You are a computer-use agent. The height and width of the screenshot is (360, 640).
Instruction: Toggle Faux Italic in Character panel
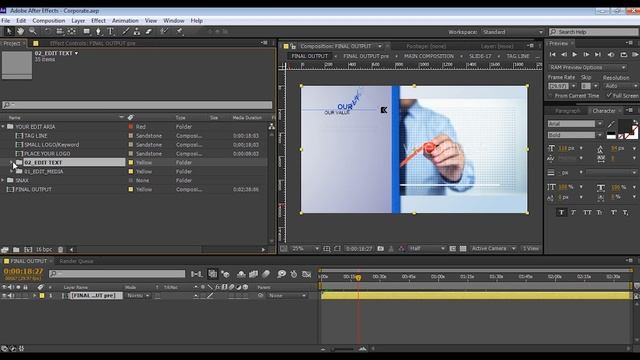[x=574, y=212]
